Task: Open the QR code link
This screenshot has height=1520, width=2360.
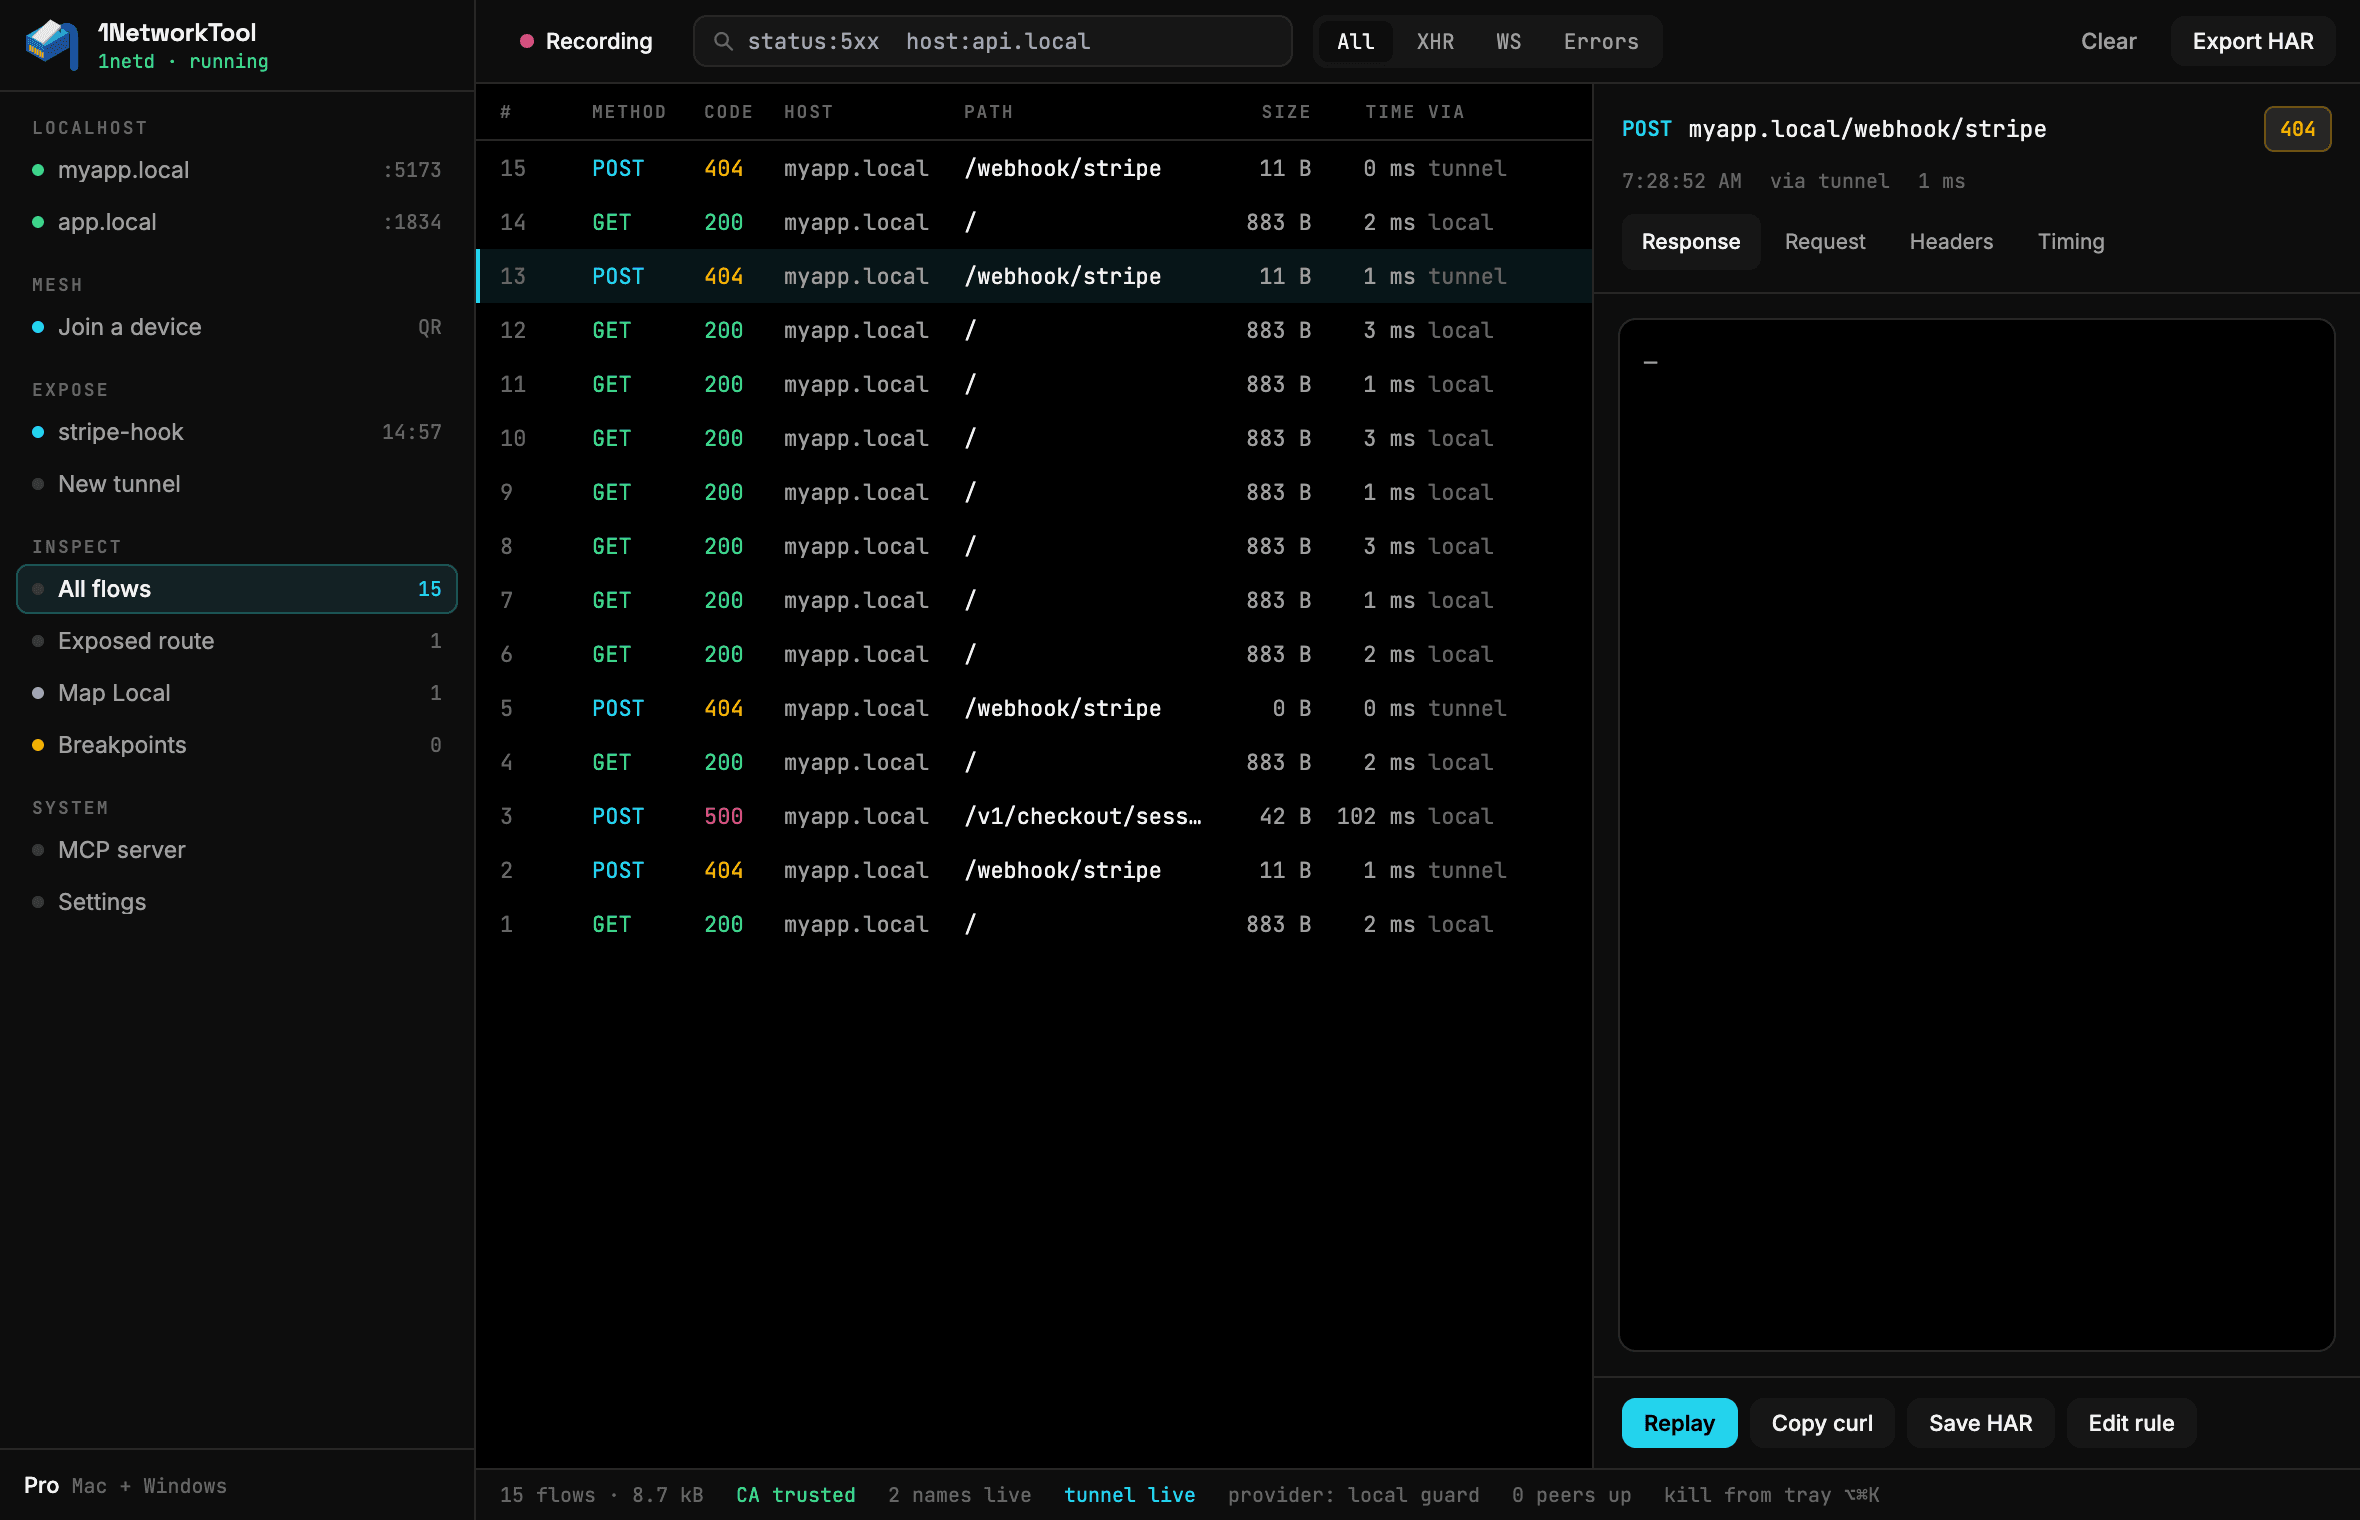Action: (x=429, y=327)
